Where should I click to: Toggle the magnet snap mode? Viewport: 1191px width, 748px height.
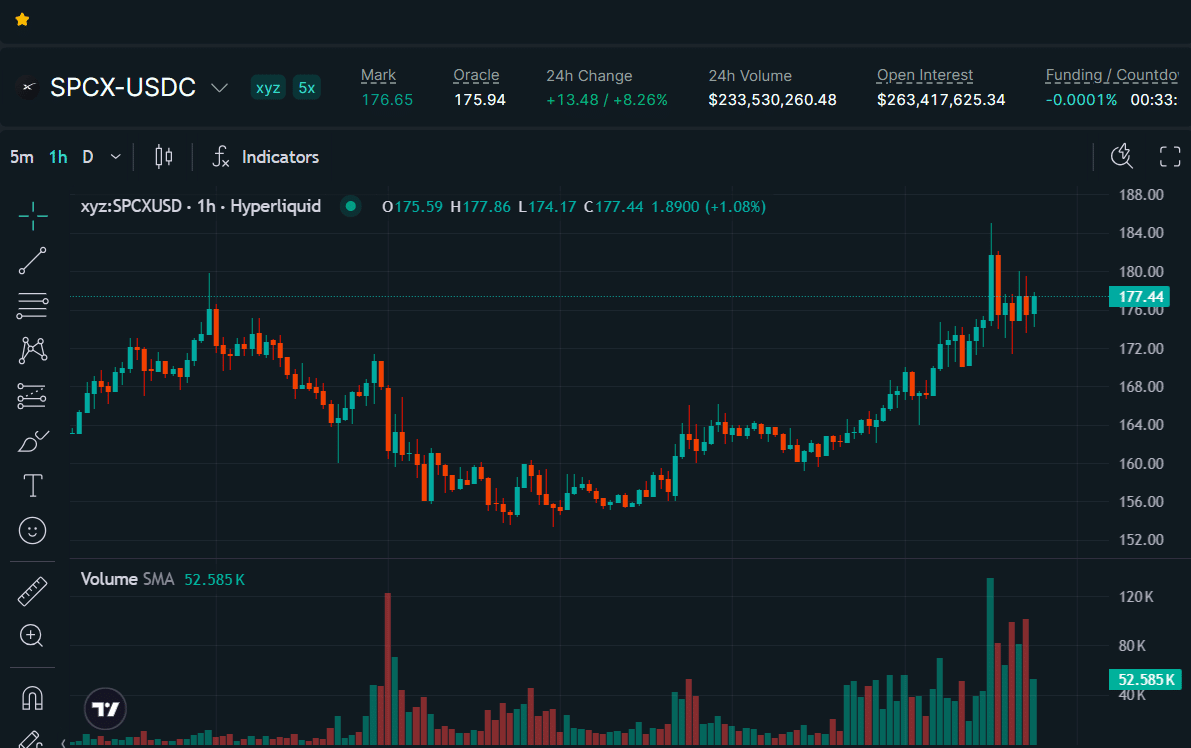[33, 697]
